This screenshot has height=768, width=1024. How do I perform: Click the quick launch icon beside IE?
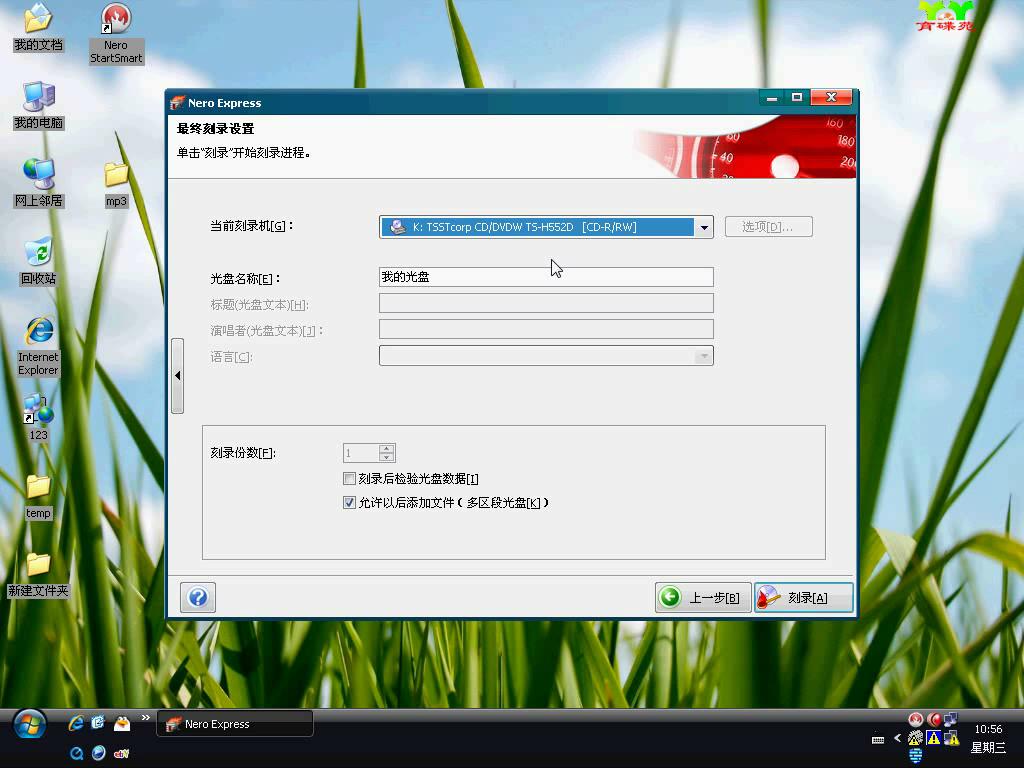click(98, 722)
